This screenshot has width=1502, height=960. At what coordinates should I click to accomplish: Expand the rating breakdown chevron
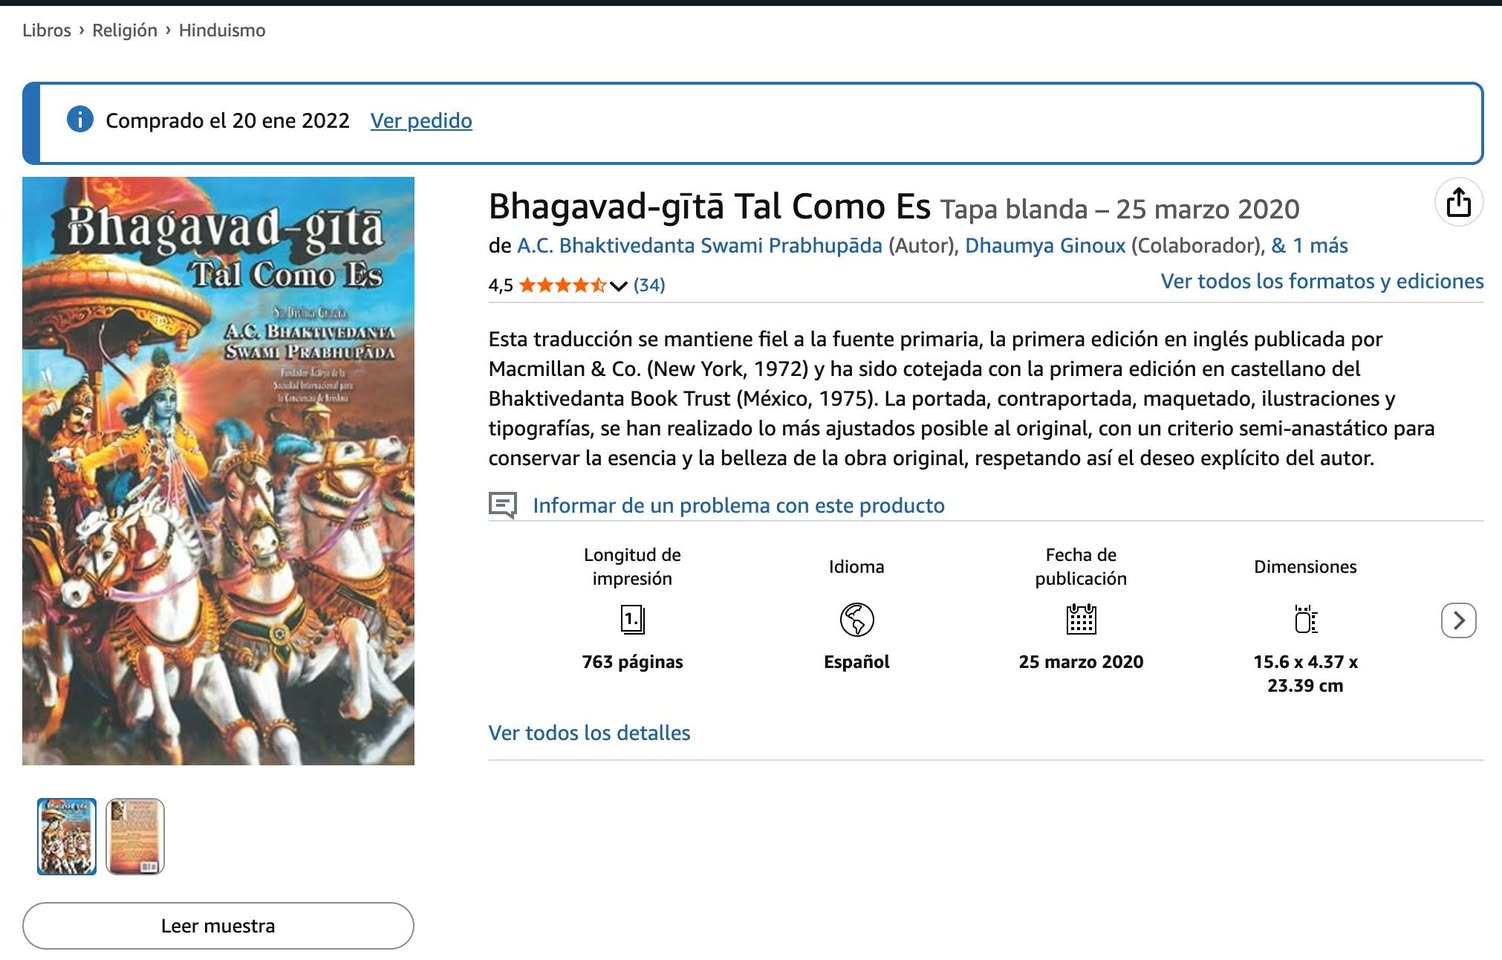coord(619,286)
